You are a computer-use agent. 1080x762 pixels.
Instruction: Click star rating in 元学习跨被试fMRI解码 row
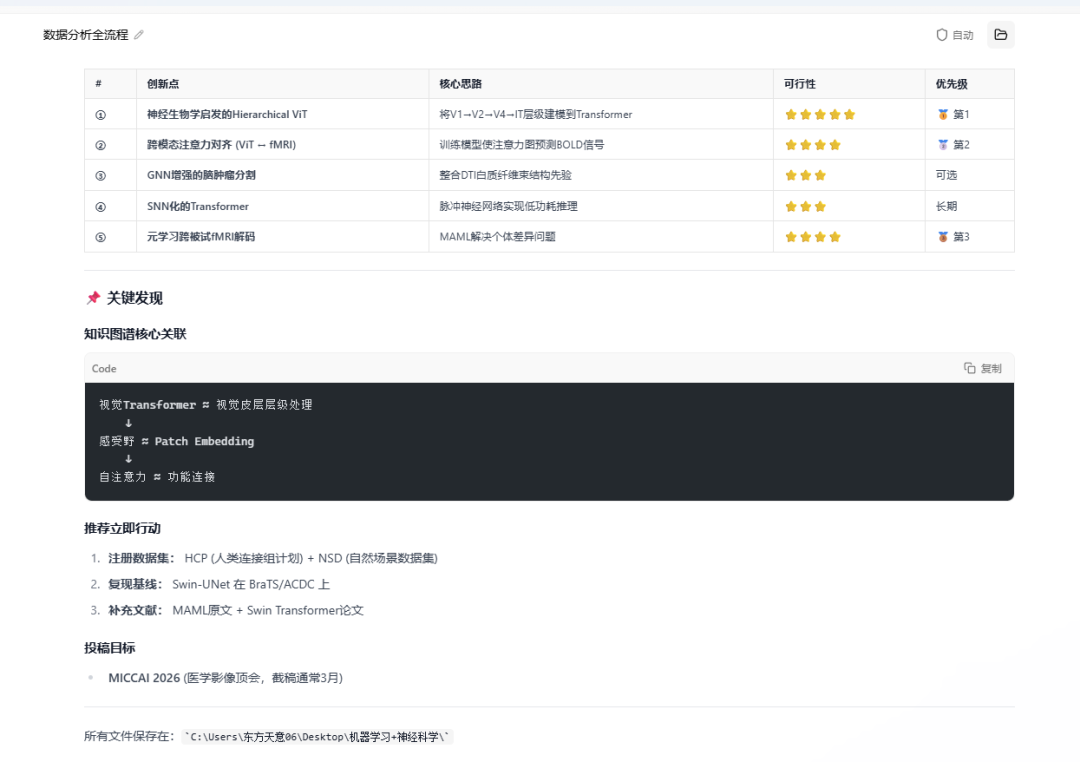point(813,236)
